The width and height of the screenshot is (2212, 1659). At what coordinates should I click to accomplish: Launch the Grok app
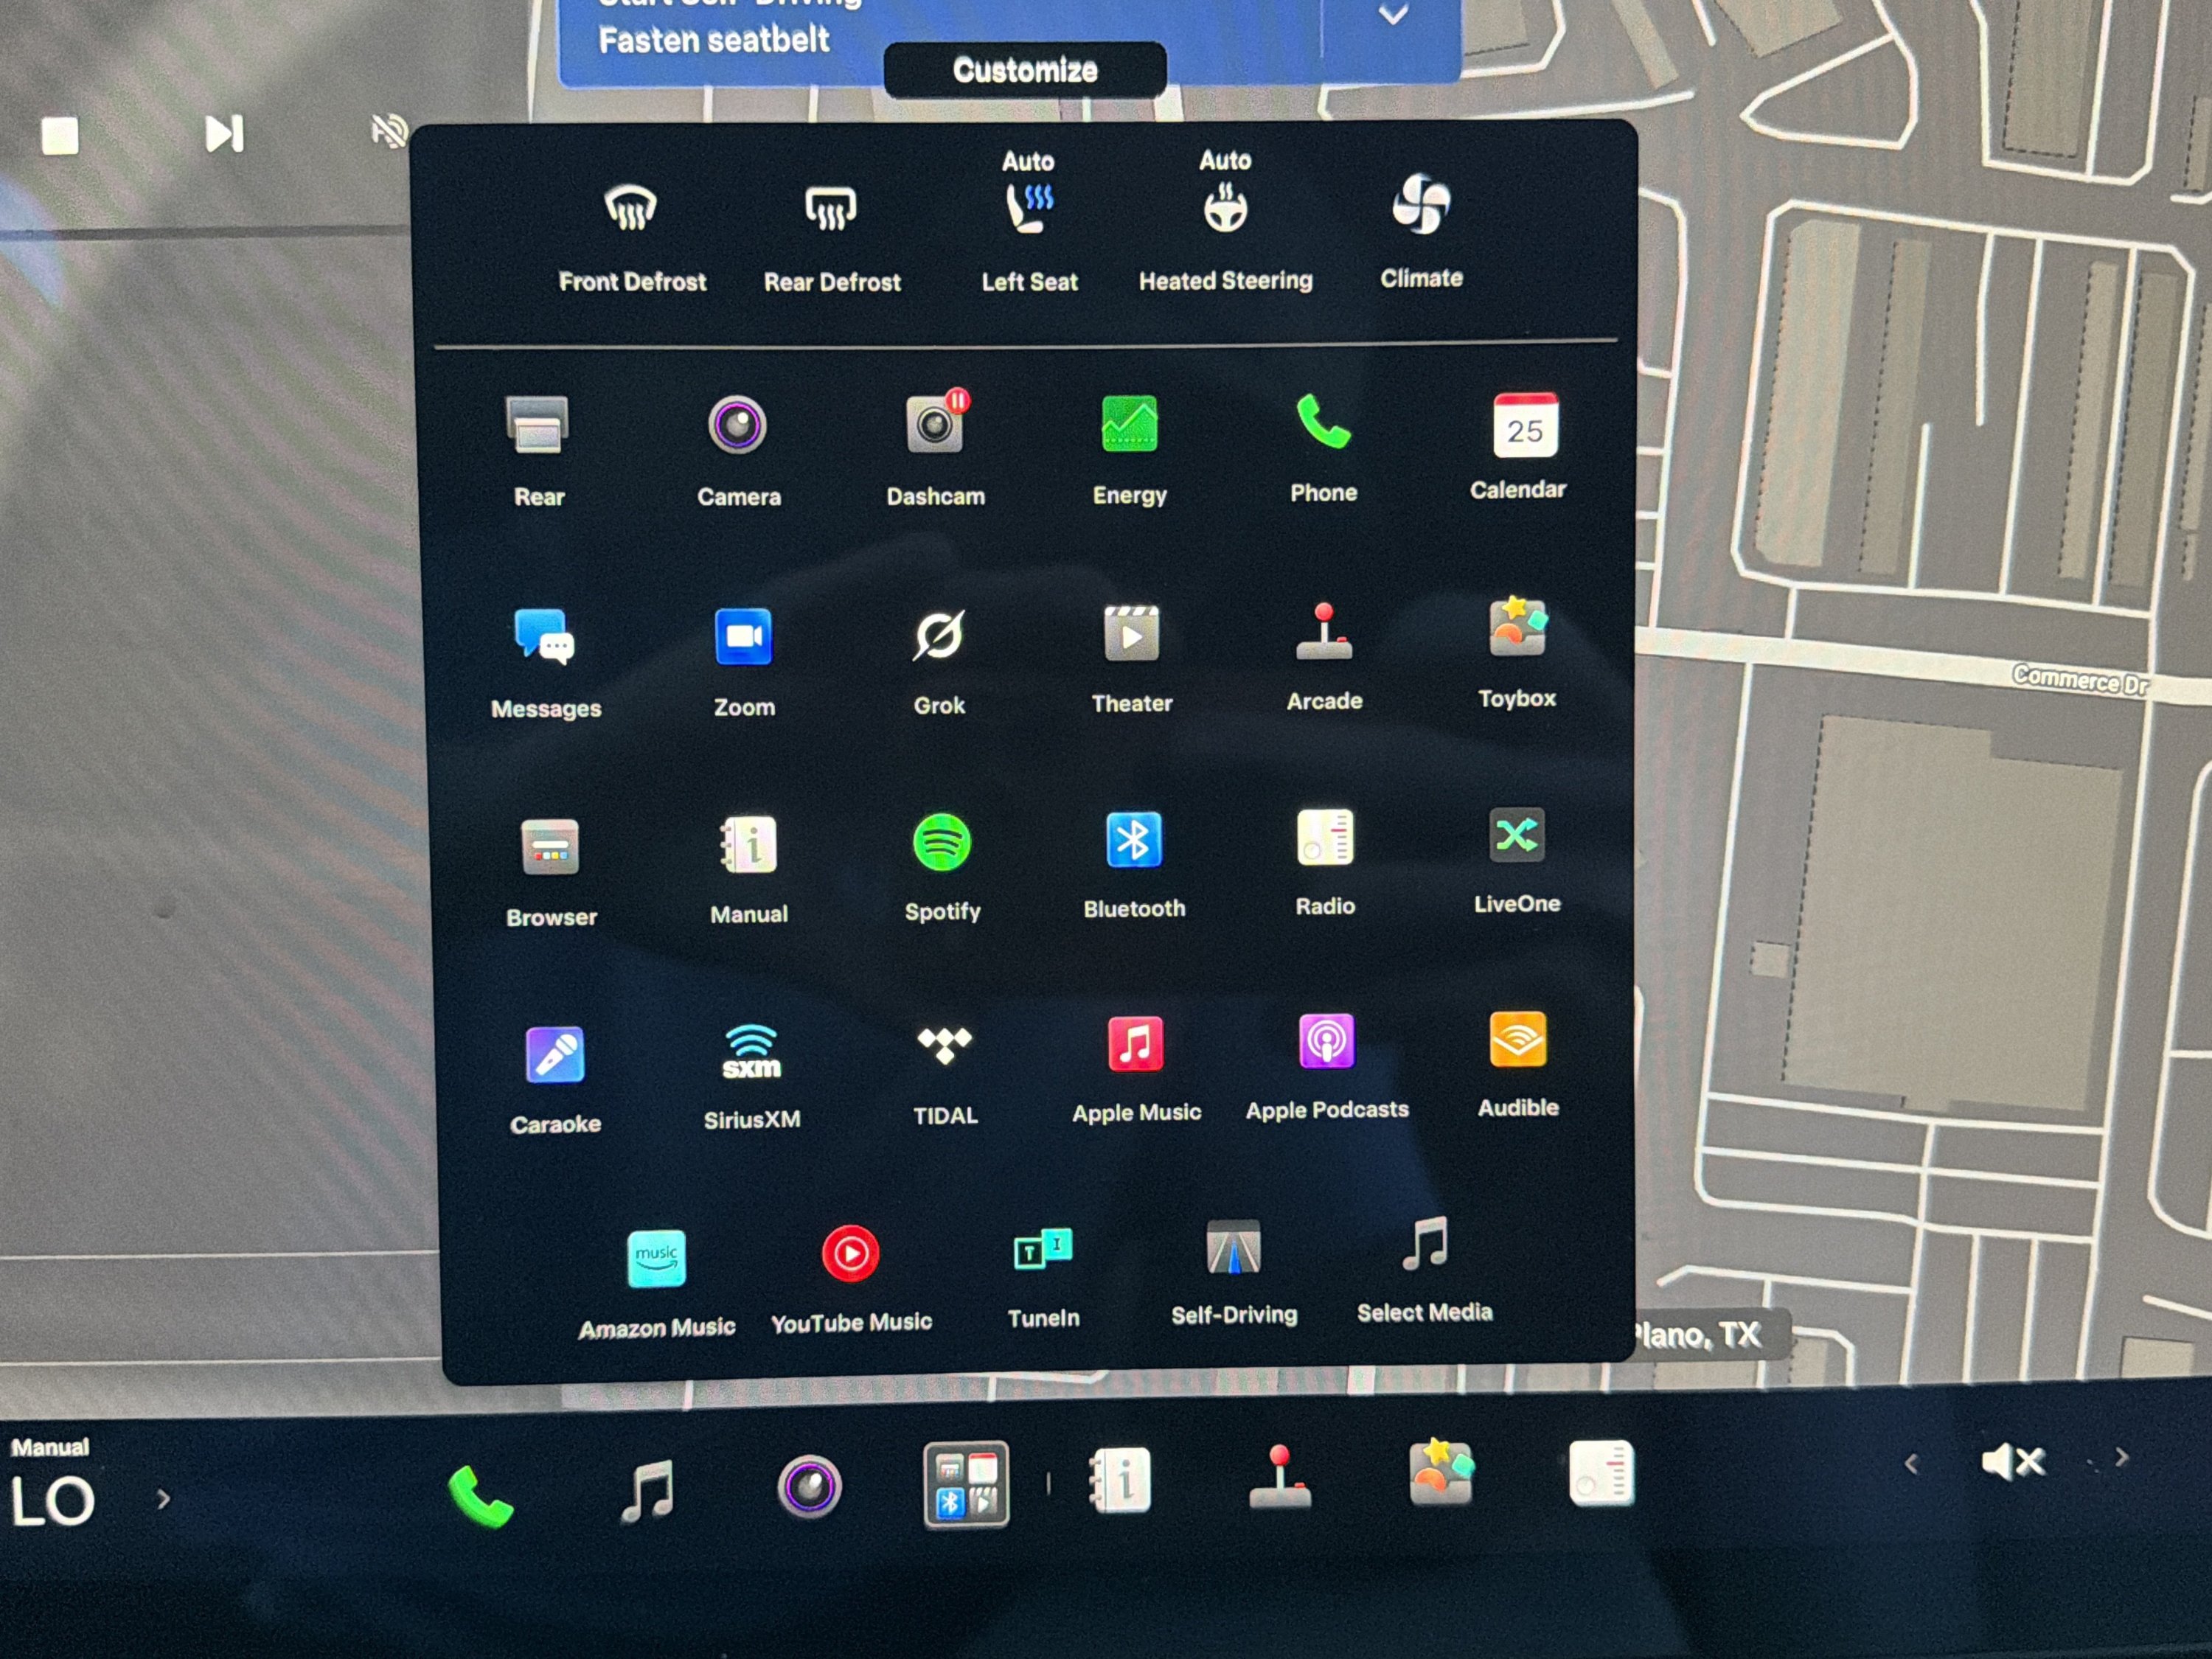tap(939, 635)
